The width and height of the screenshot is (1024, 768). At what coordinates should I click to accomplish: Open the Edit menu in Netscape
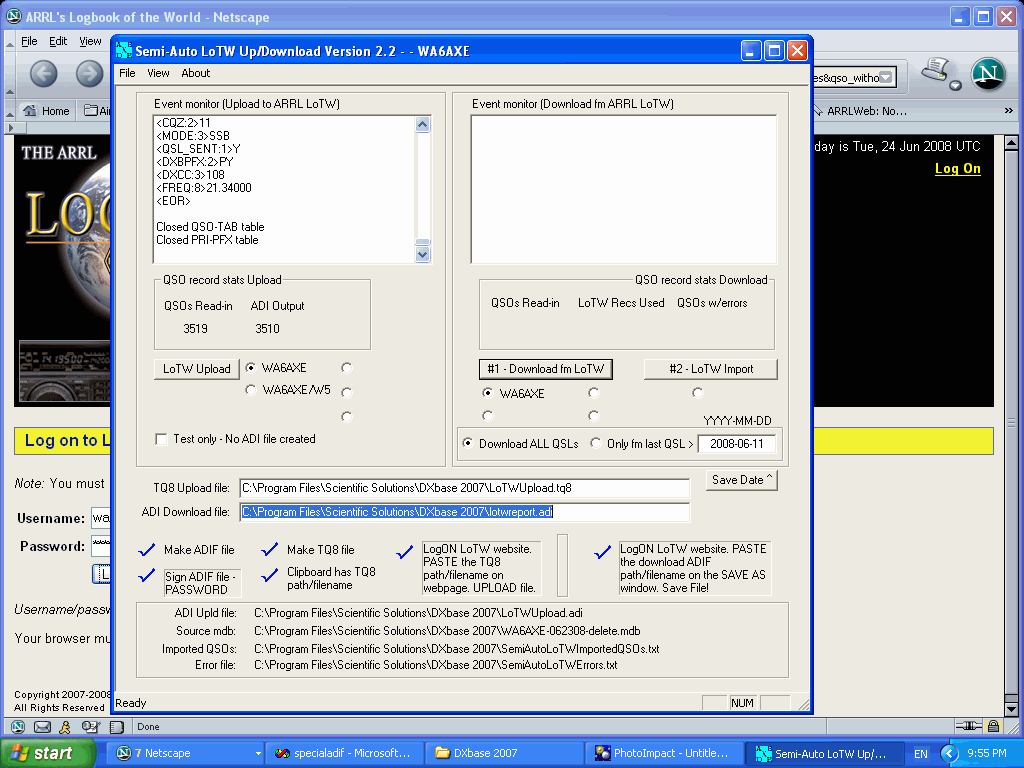[x=58, y=41]
